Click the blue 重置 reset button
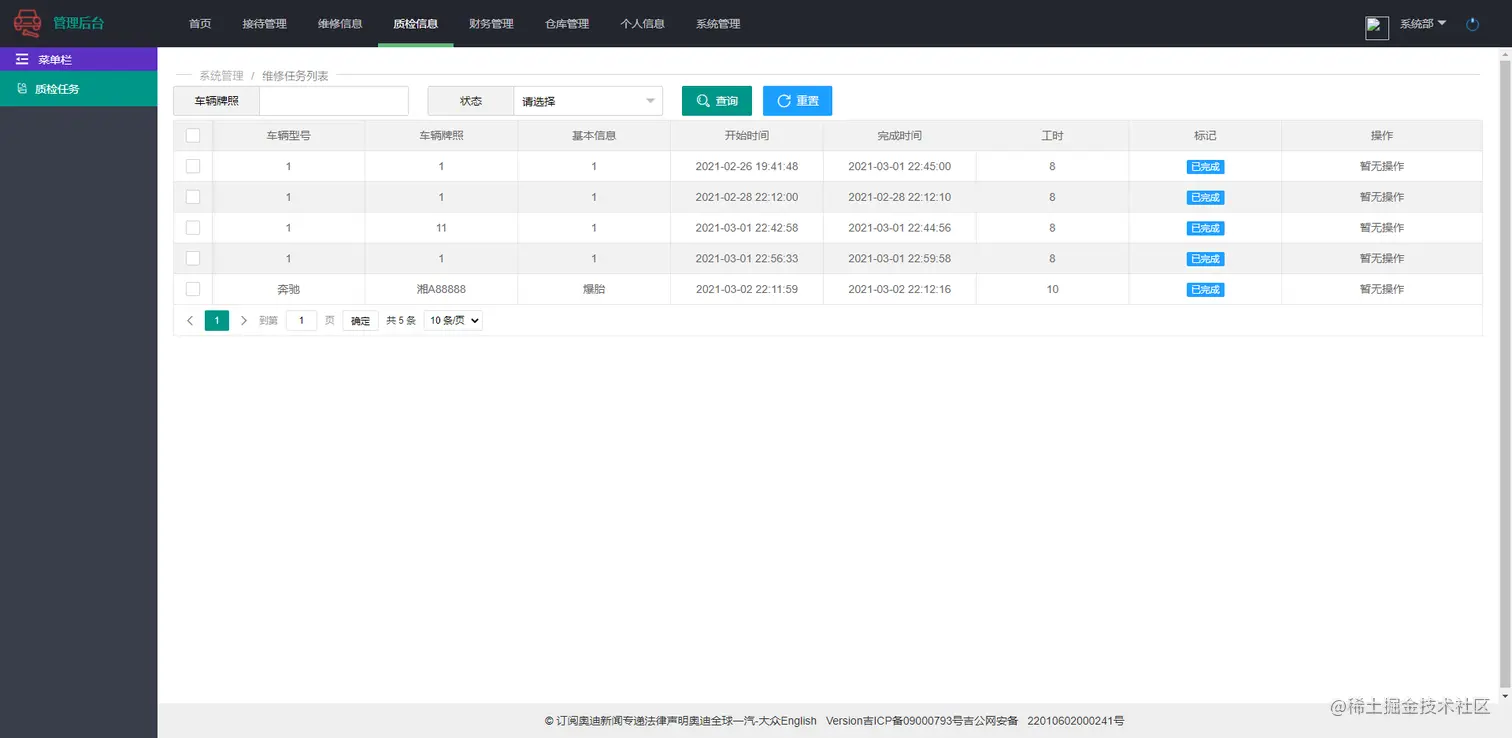 coord(797,101)
